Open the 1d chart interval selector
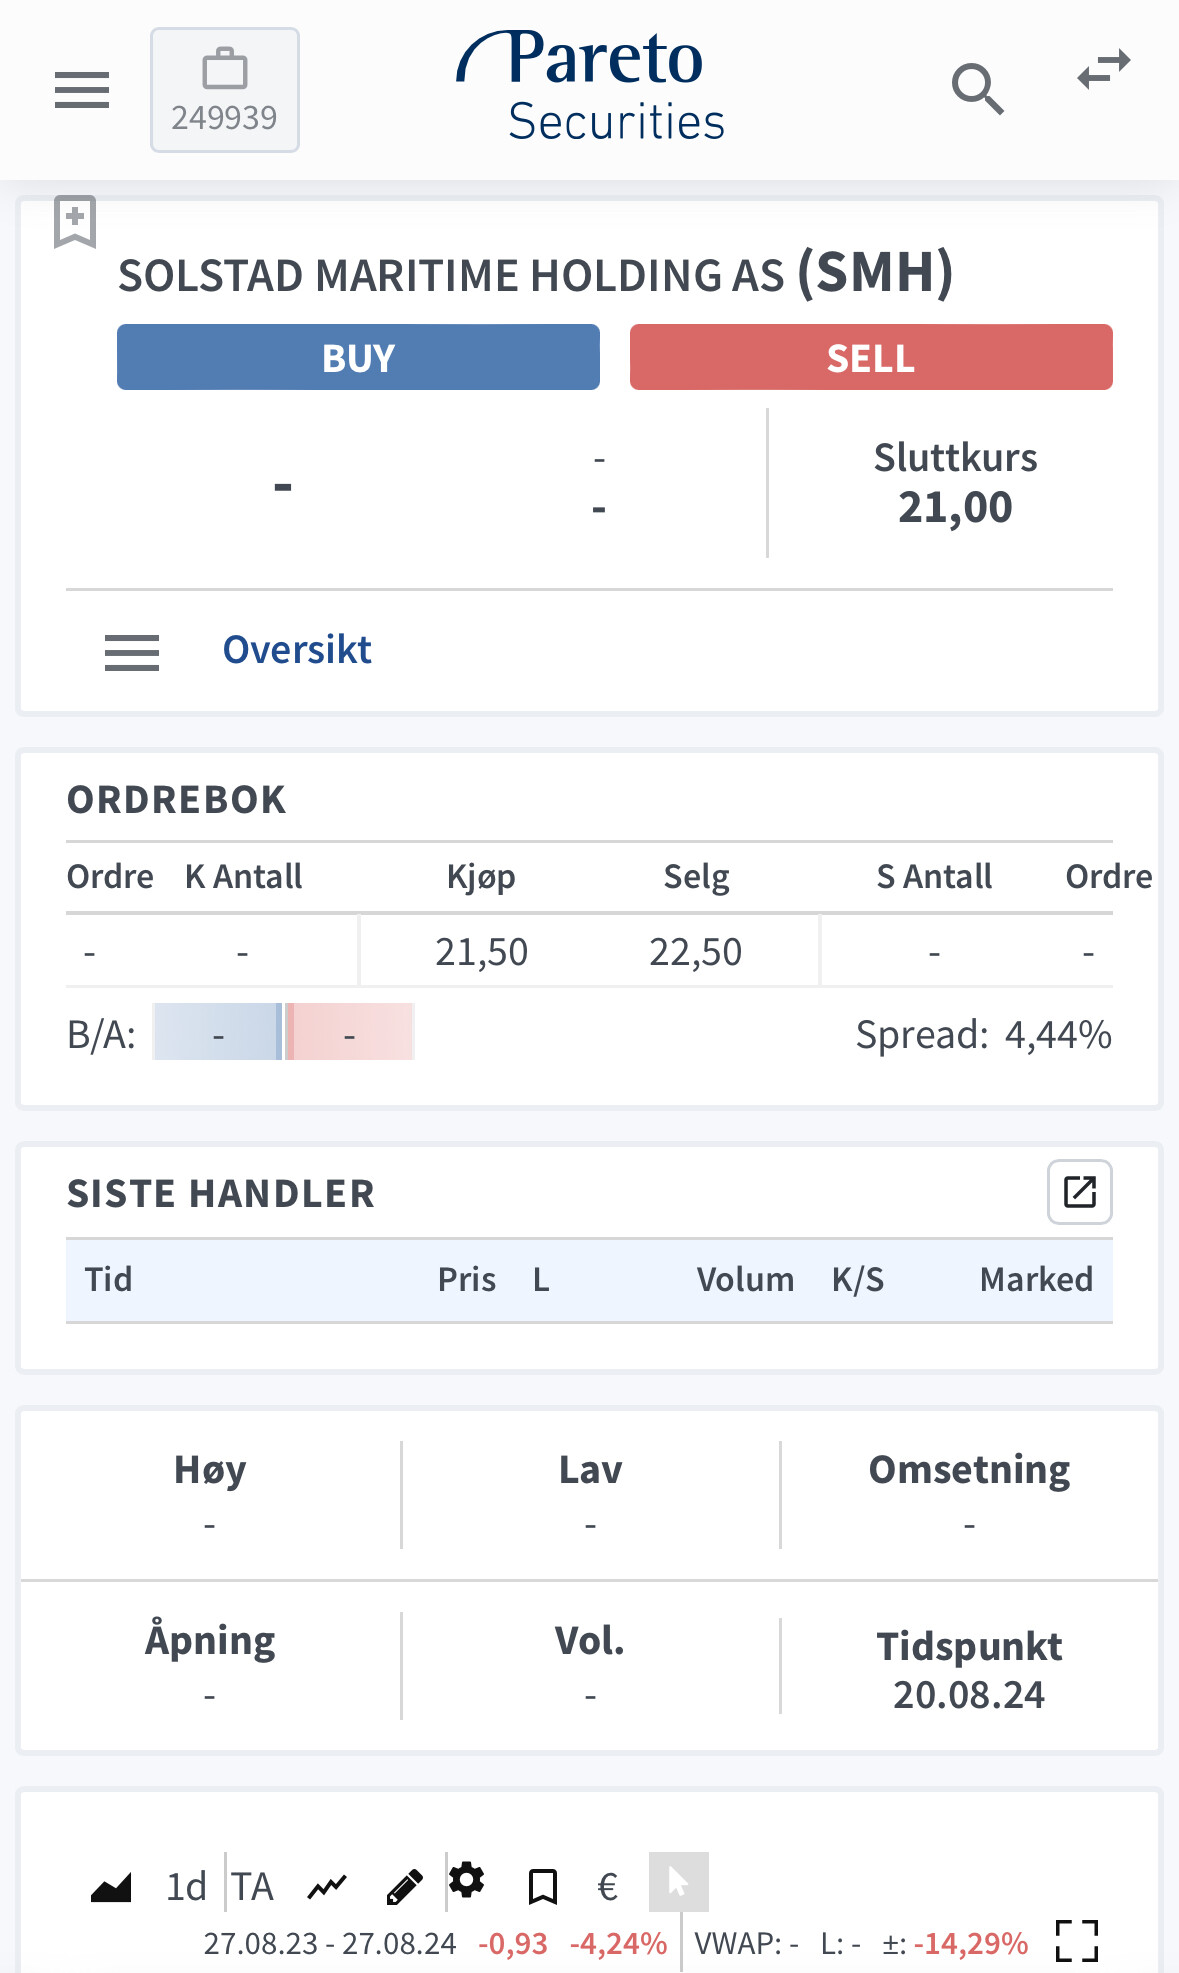Viewport: 1179px width, 1973px height. (x=186, y=1887)
